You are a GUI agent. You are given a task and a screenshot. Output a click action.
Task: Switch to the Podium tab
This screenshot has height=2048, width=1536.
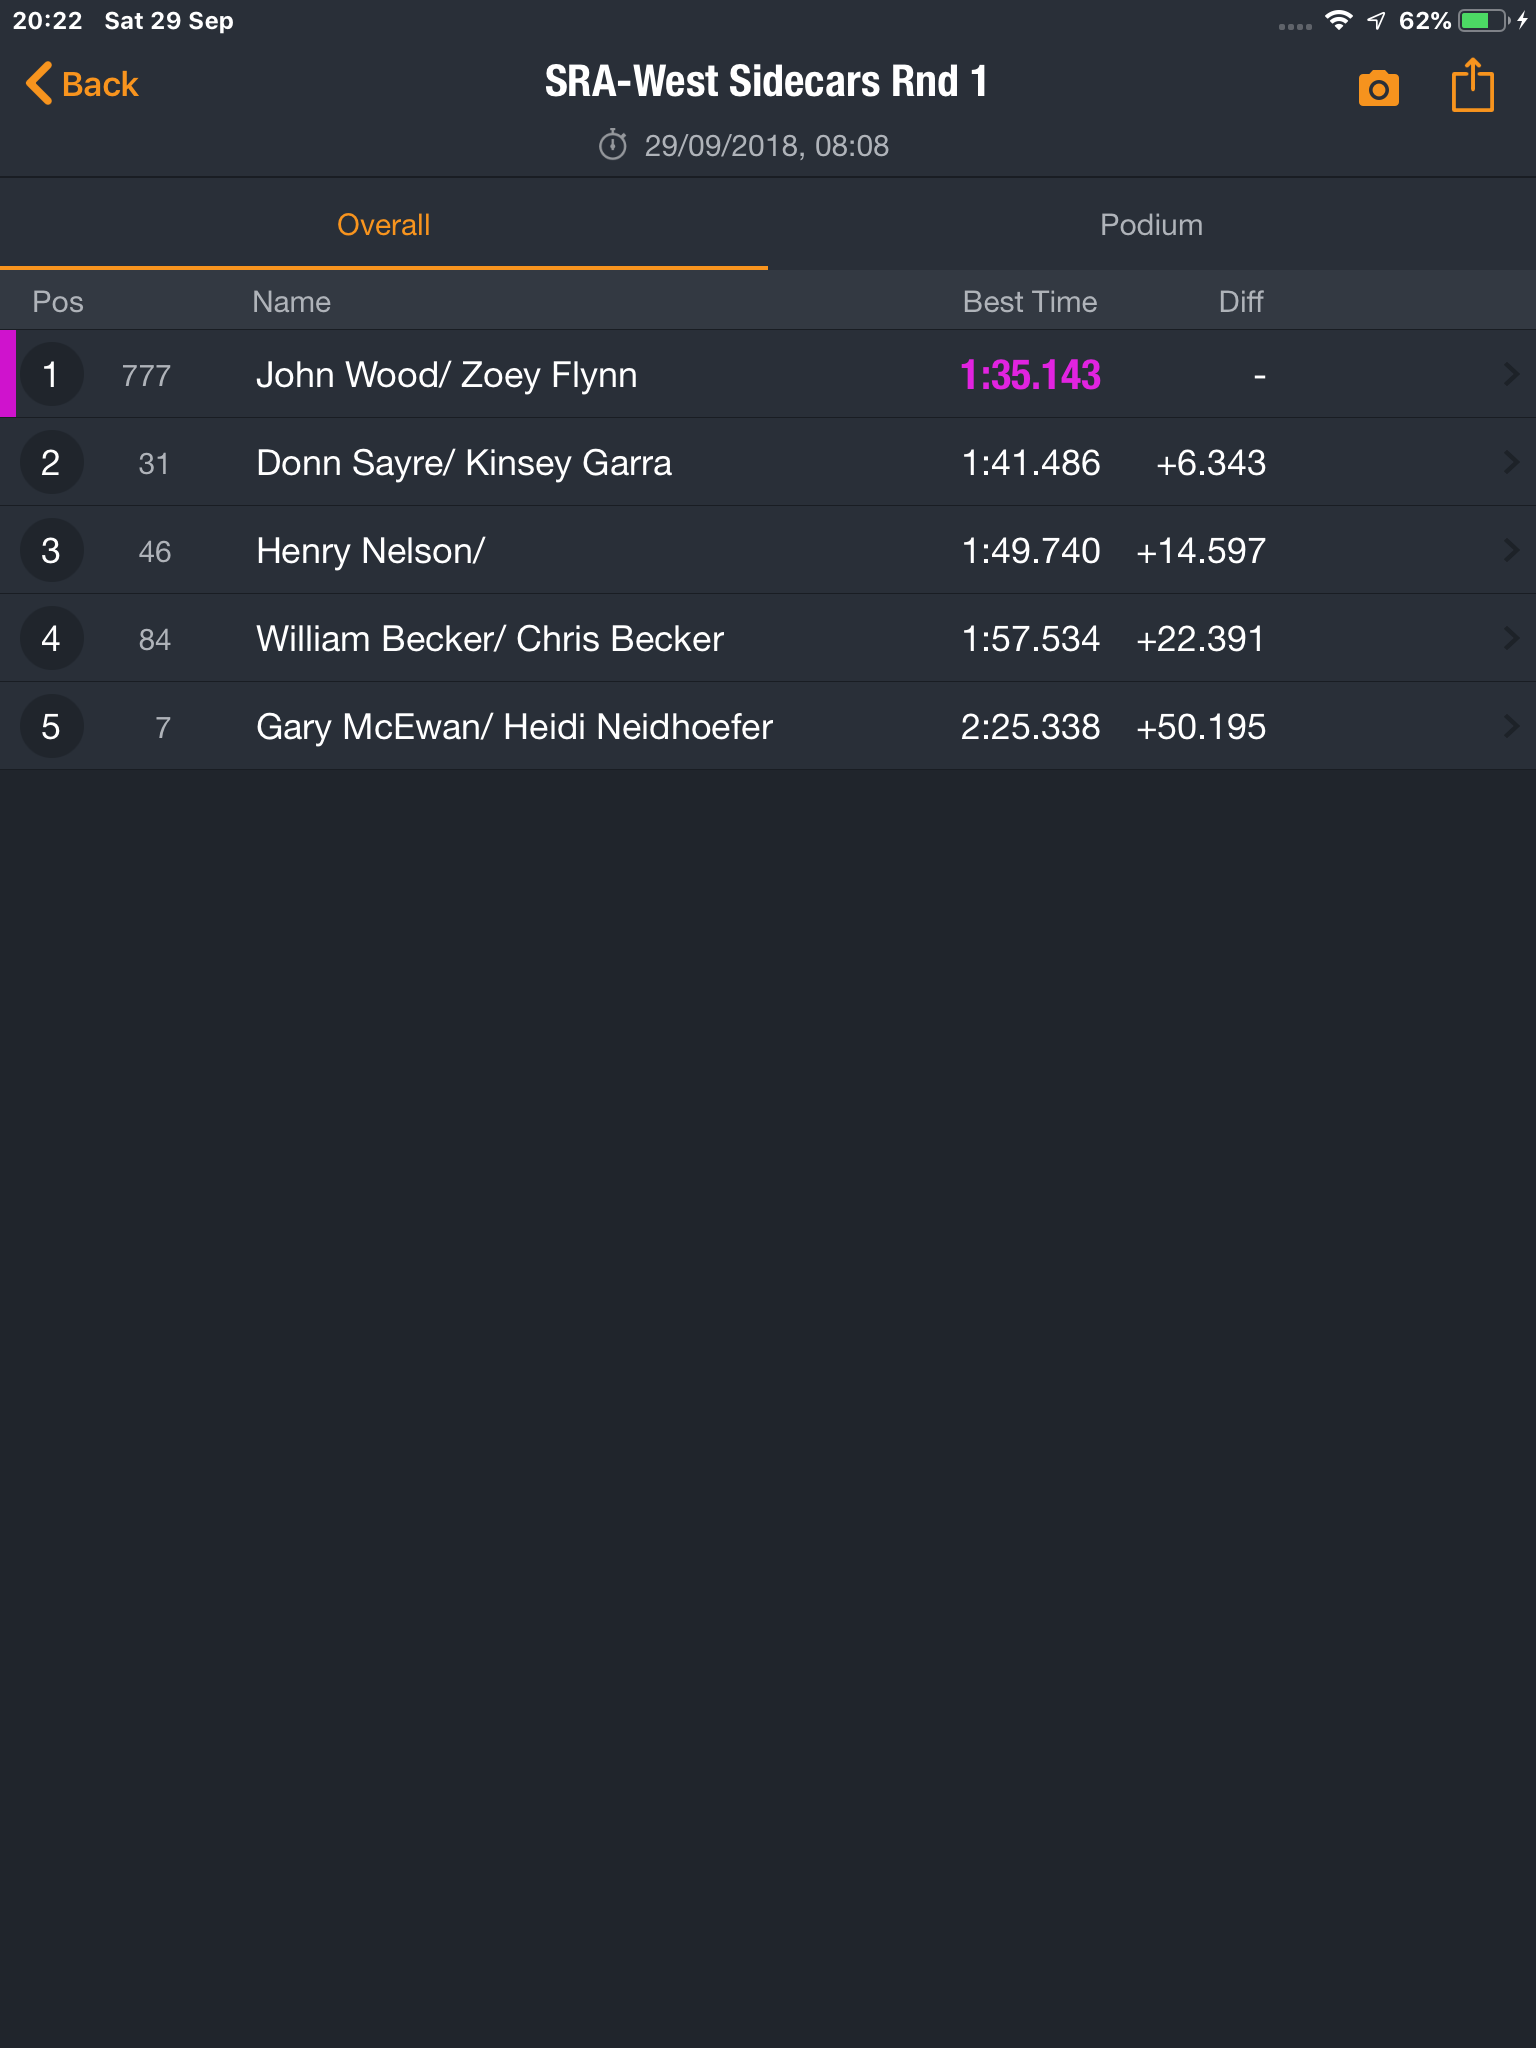pyautogui.click(x=1152, y=225)
